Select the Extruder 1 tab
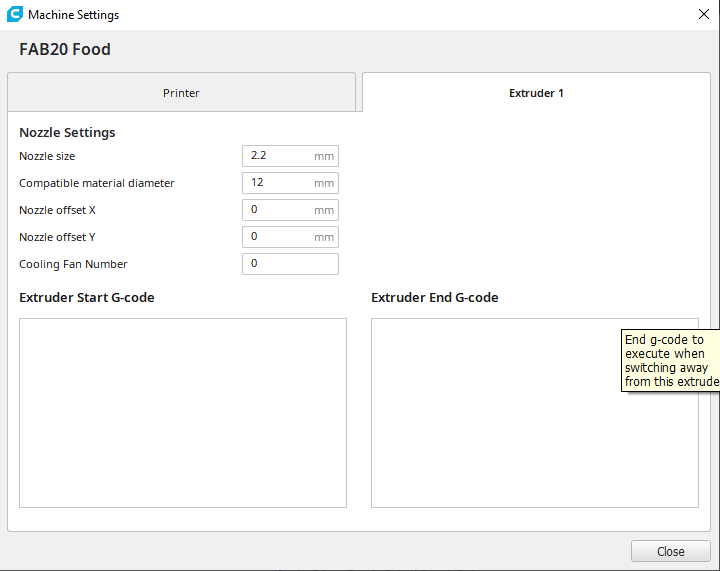 pyautogui.click(x=536, y=93)
